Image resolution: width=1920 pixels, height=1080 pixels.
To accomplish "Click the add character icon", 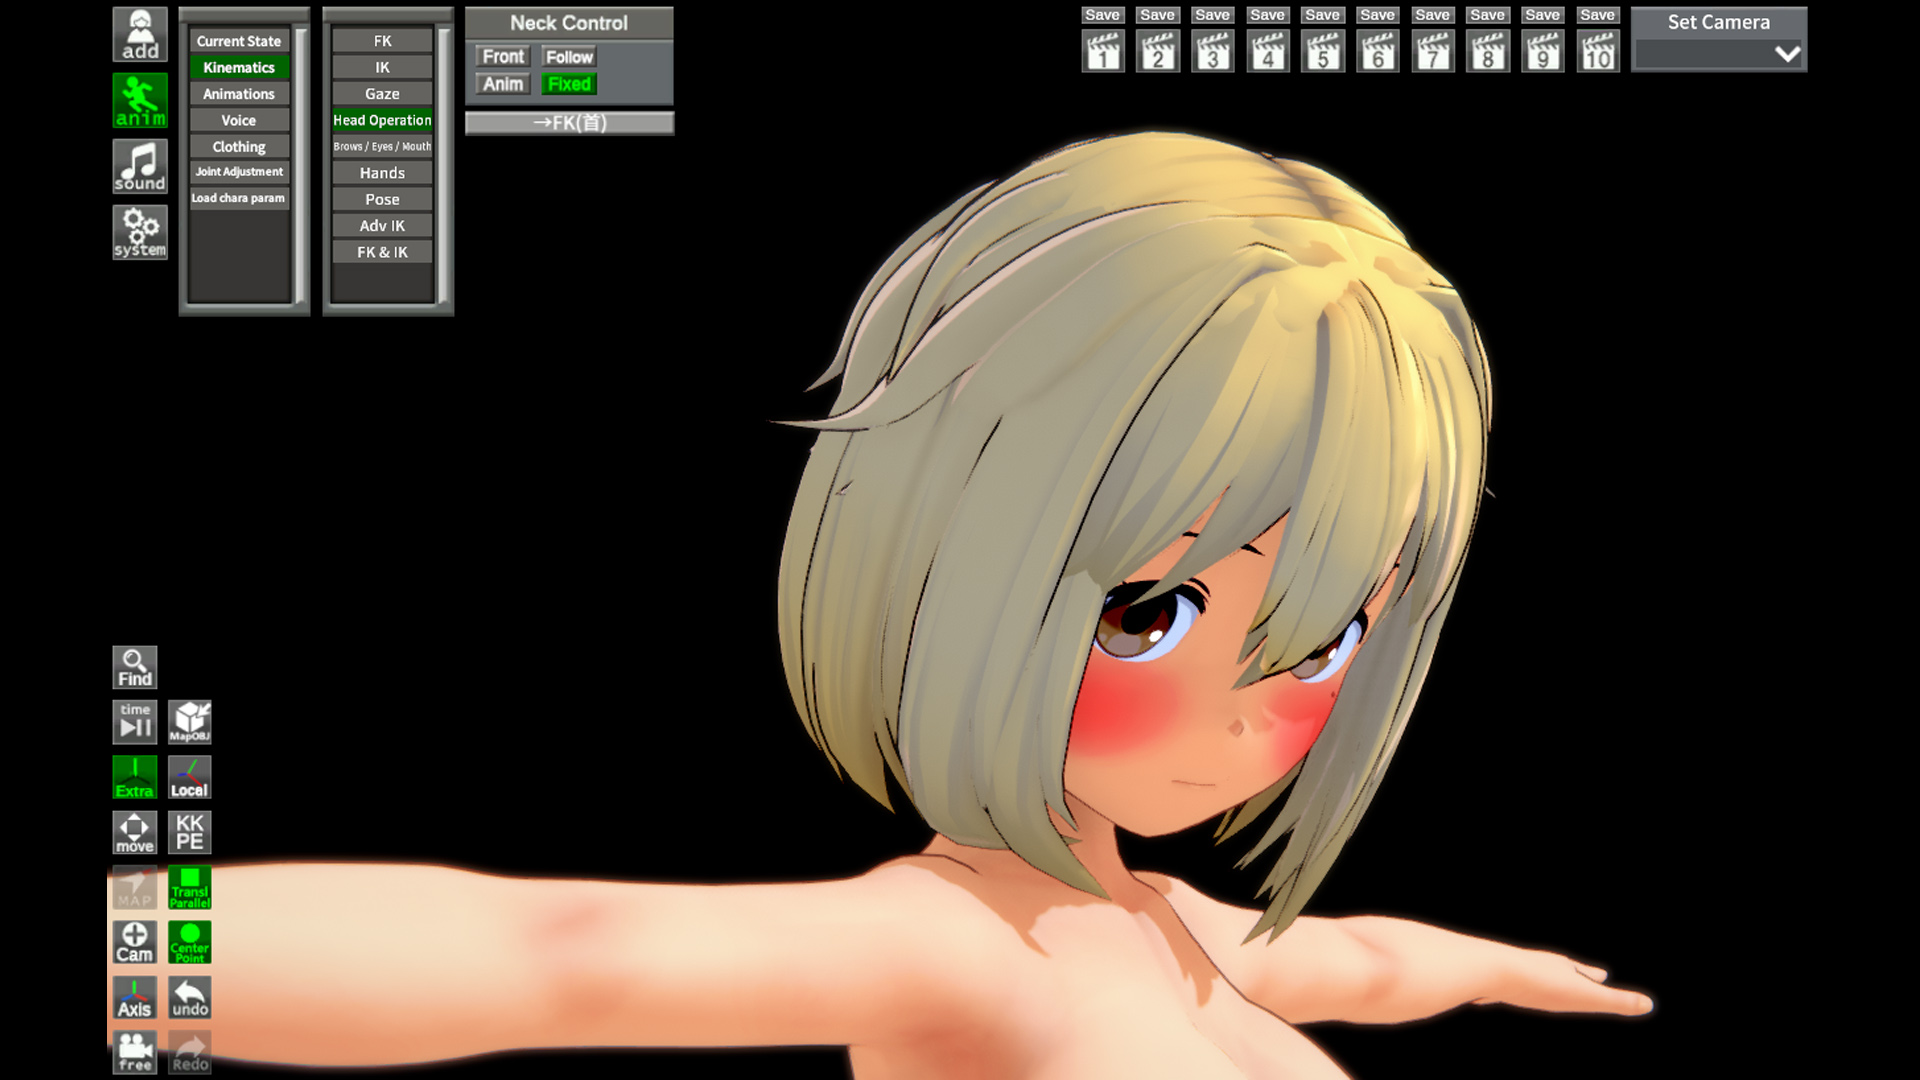I will point(139,34).
